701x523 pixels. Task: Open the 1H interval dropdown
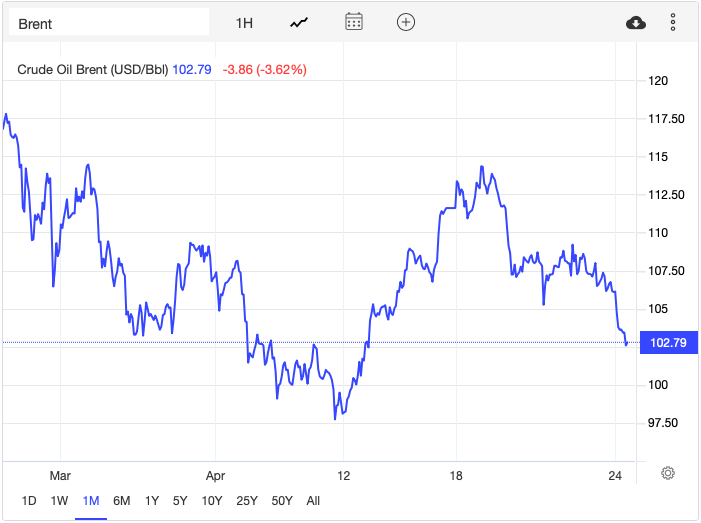pyautogui.click(x=245, y=23)
